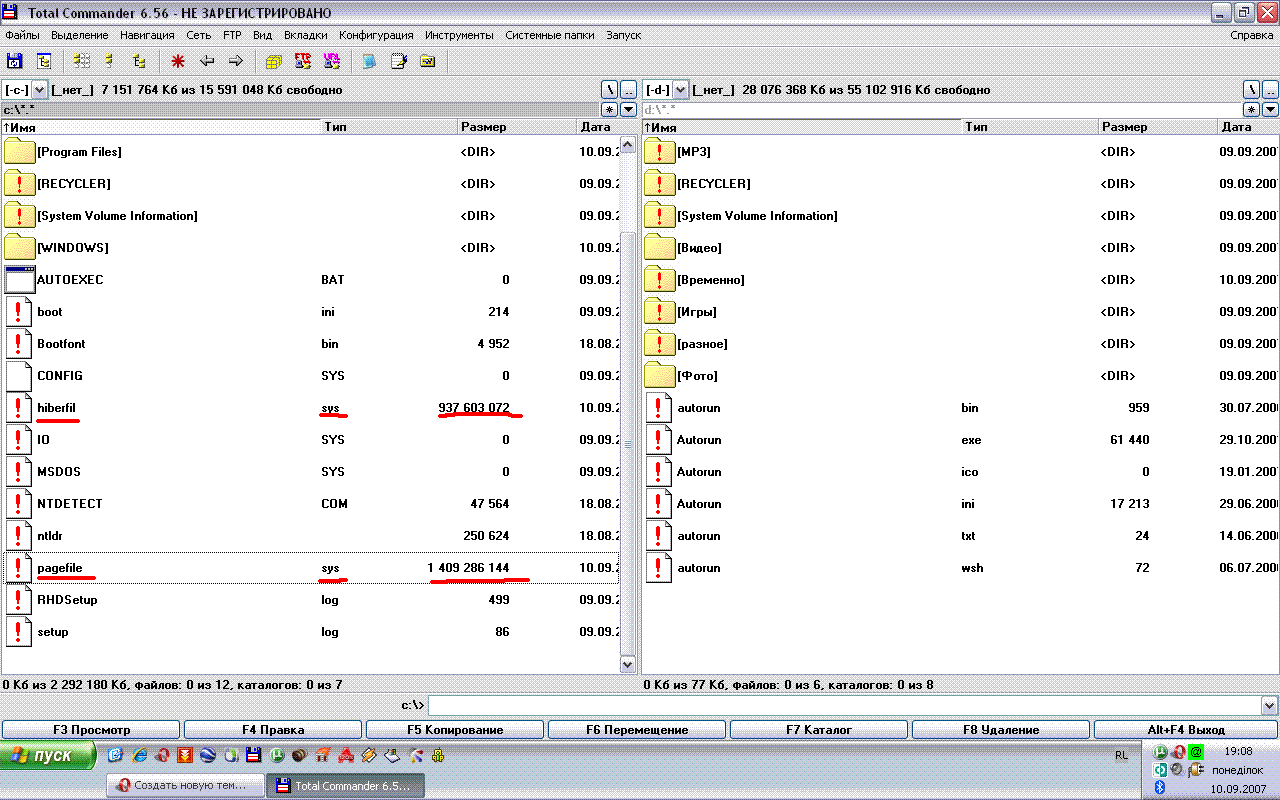The height and width of the screenshot is (800, 1280).
Task: Go back with the left arrow icon
Action: [x=207, y=61]
